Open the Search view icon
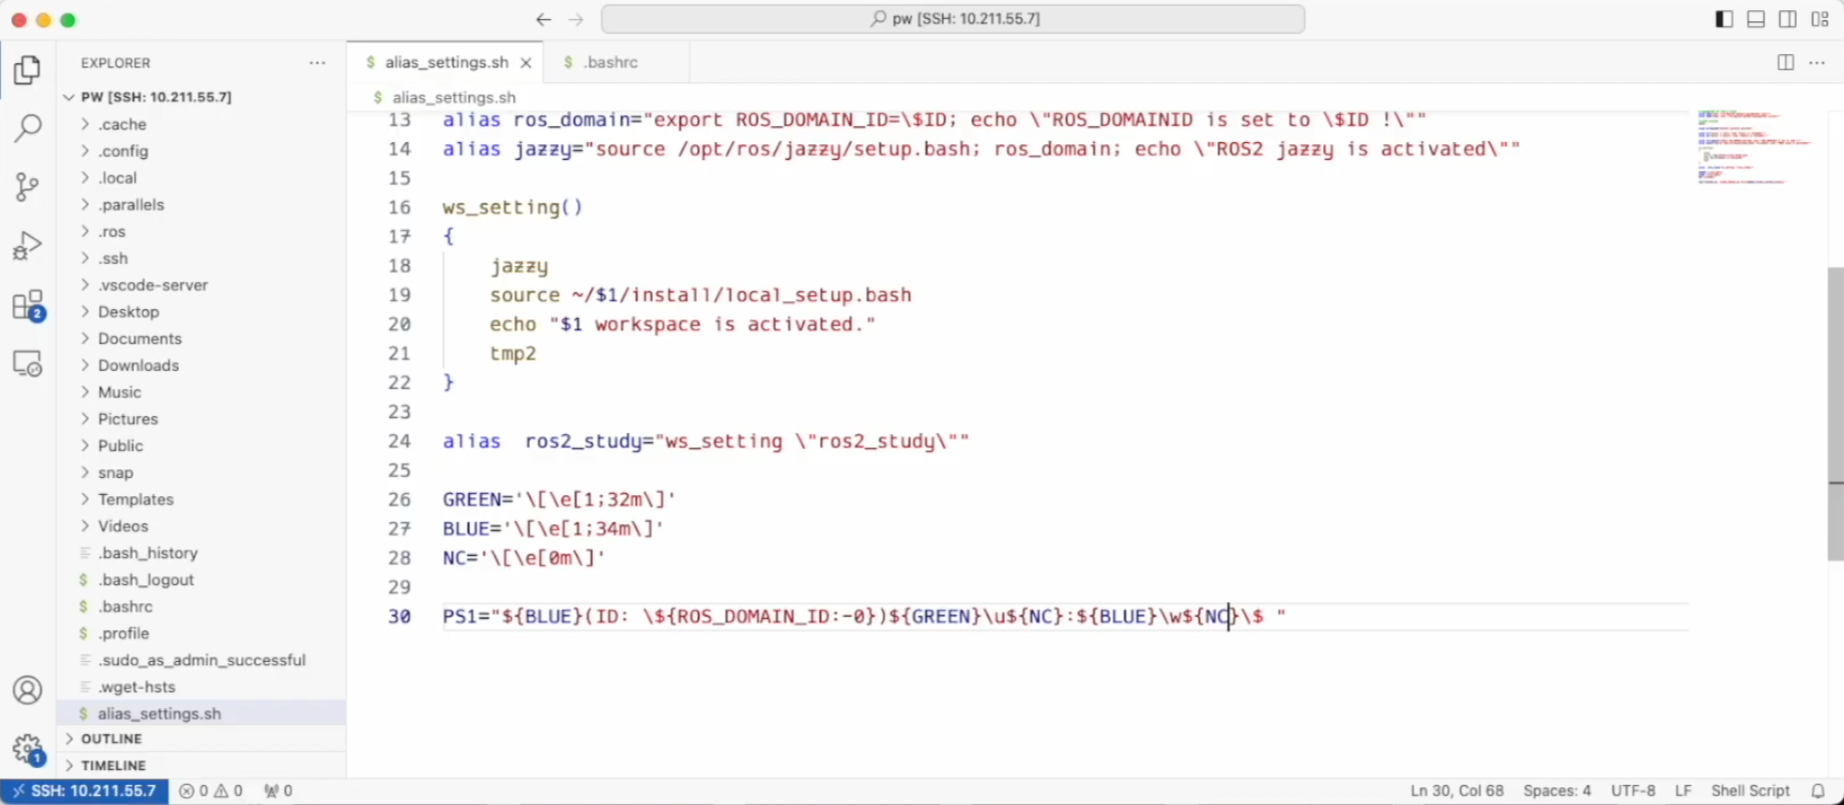Image resolution: width=1844 pixels, height=805 pixels. [28, 128]
